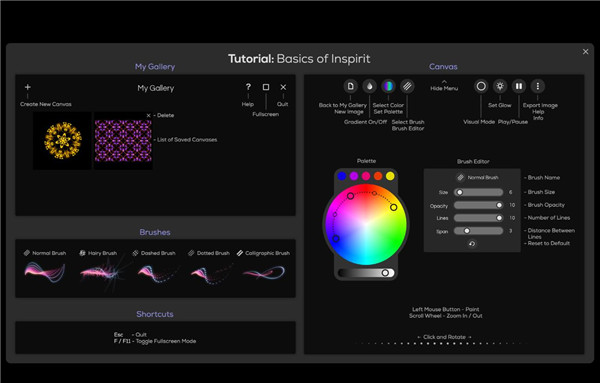Viewport: 600px width, 383px height.
Task: Delete the purple pattern saved canvas
Action: click(x=148, y=116)
